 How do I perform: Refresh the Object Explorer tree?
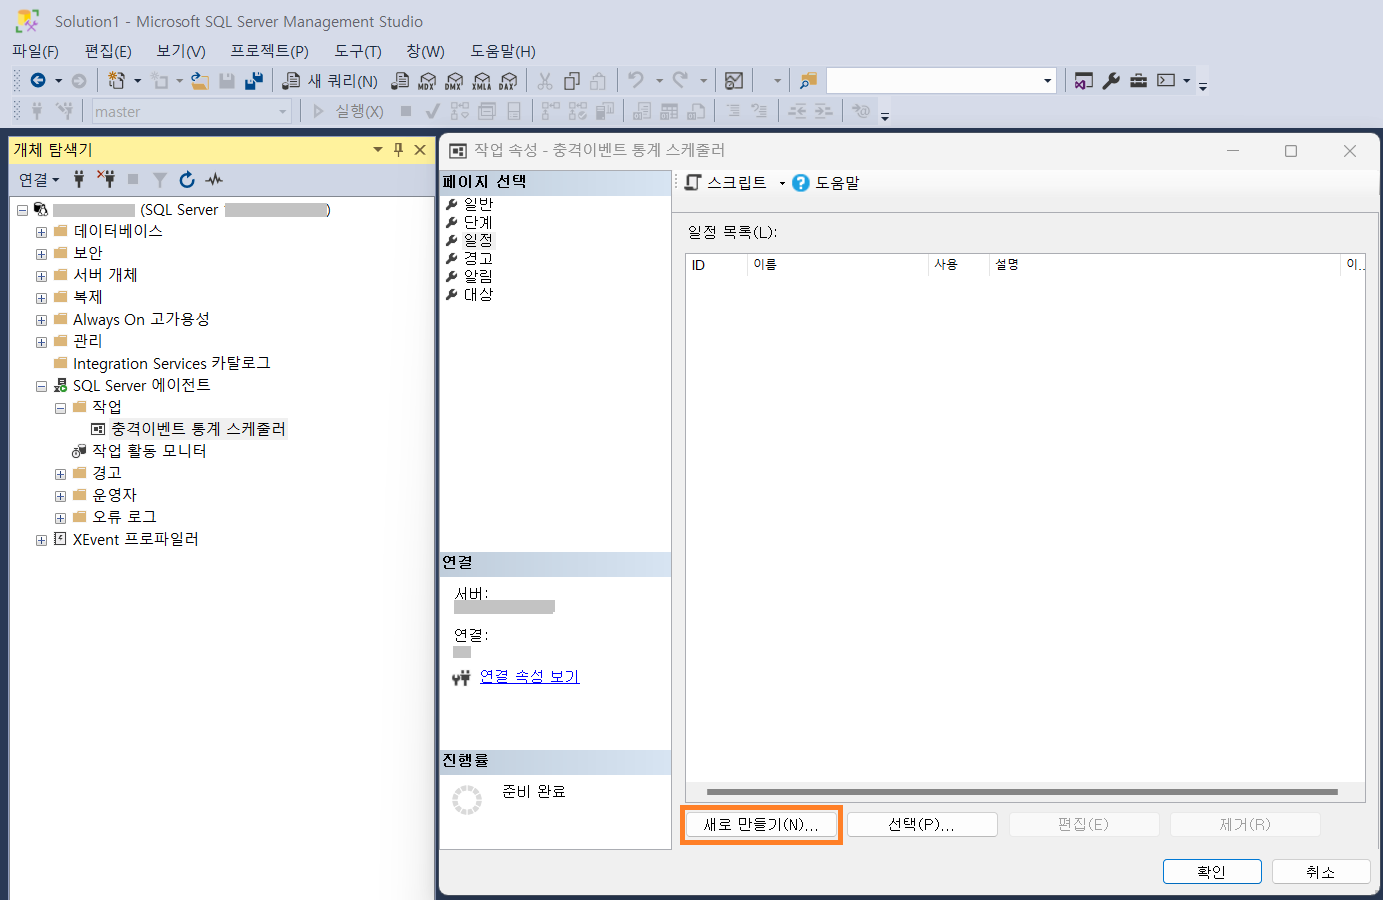coord(187,179)
